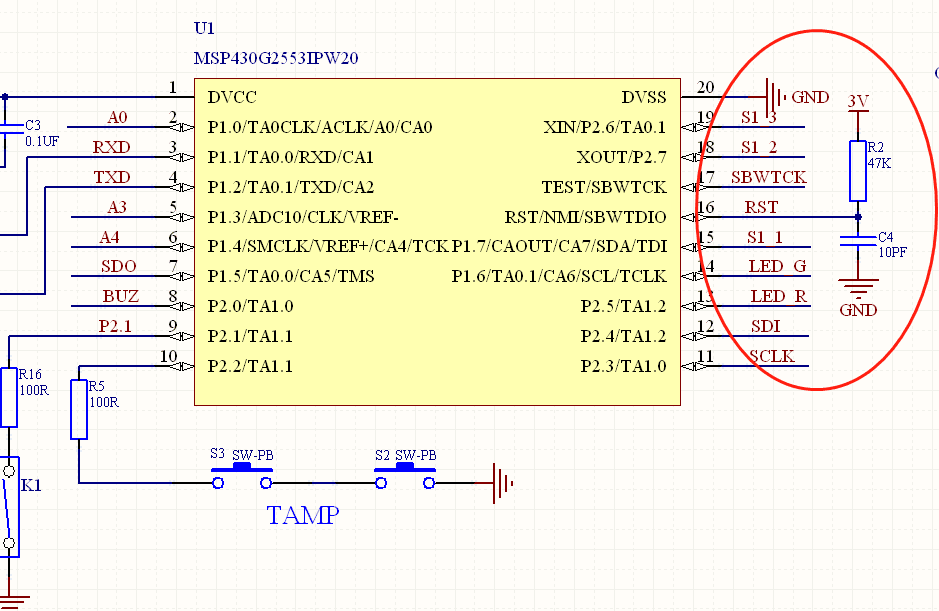Select the P1.0/TA0CLK/ACLK/A0/CA0 pin name
The image size is (939, 611).
(320, 127)
